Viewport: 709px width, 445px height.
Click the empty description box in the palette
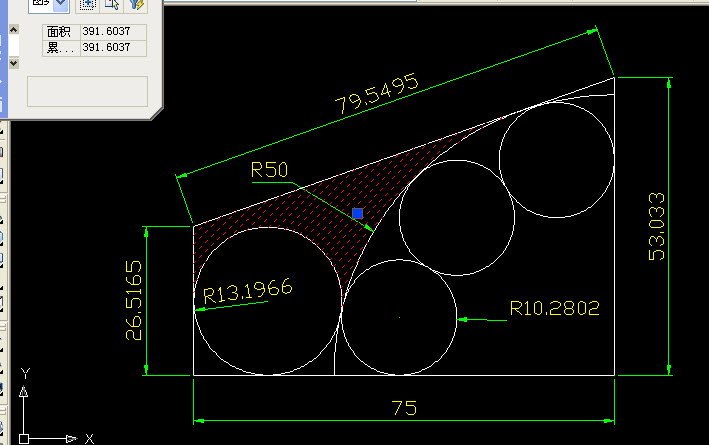click(87, 91)
